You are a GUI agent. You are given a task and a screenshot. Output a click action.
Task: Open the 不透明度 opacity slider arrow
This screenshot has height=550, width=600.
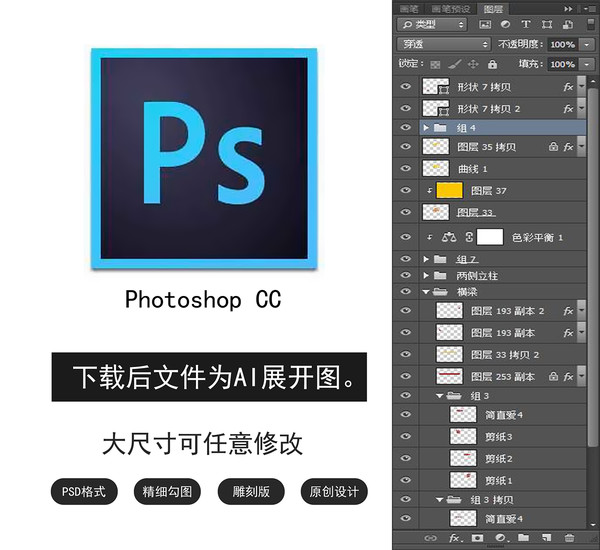(x=587, y=45)
